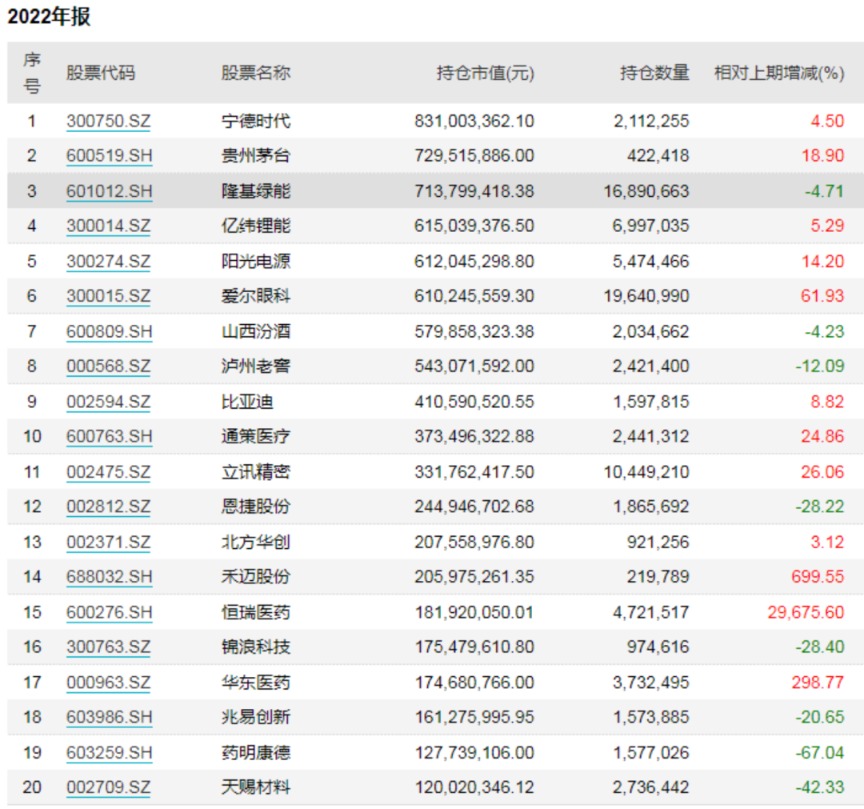This screenshot has width=864, height=809.
Task: Click stock code 688032.SH
Action: [x=108, y=577]
